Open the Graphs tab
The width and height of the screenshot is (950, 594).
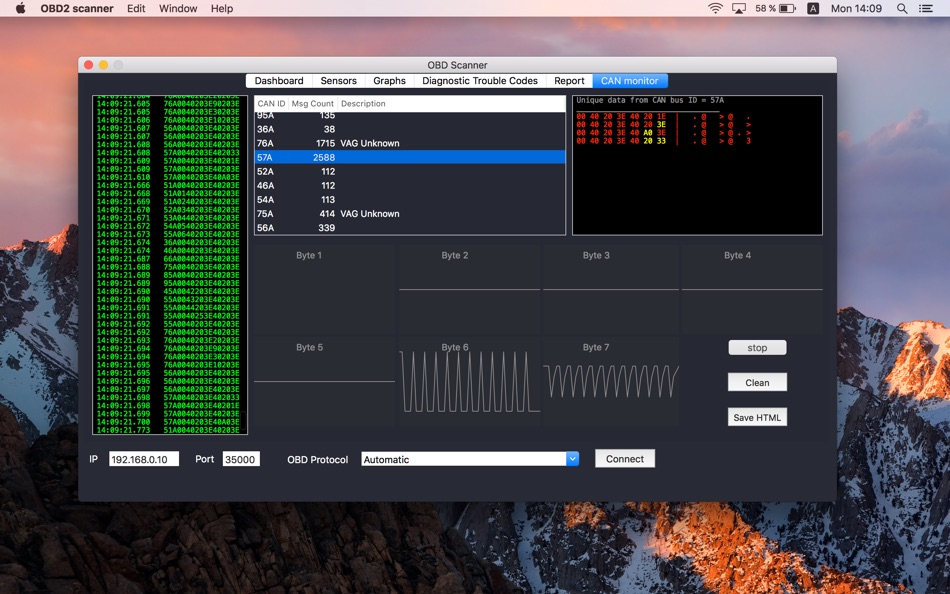pos(389,81)
